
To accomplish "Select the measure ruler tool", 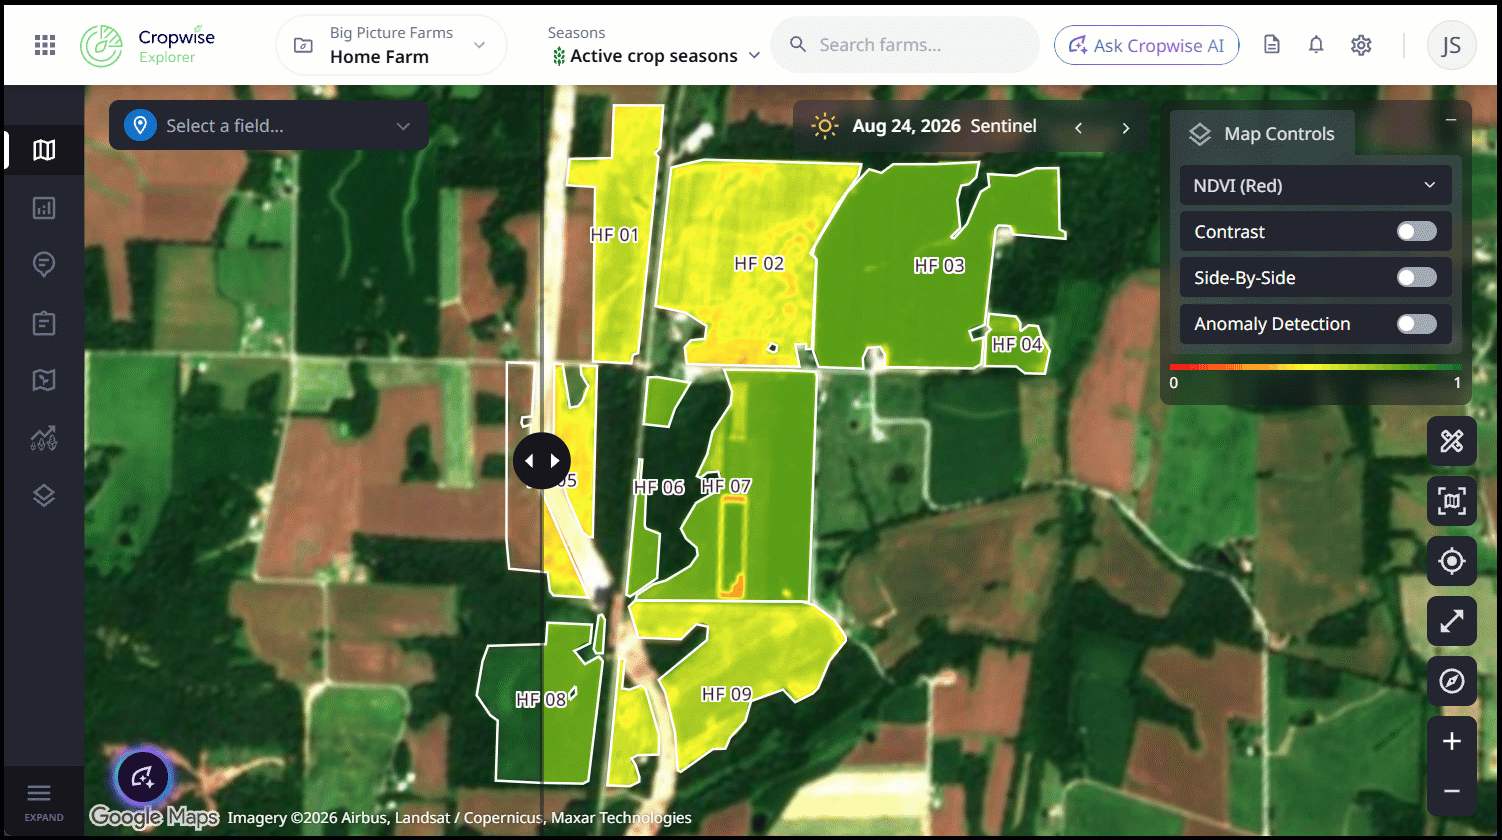I will (1452, 441).
